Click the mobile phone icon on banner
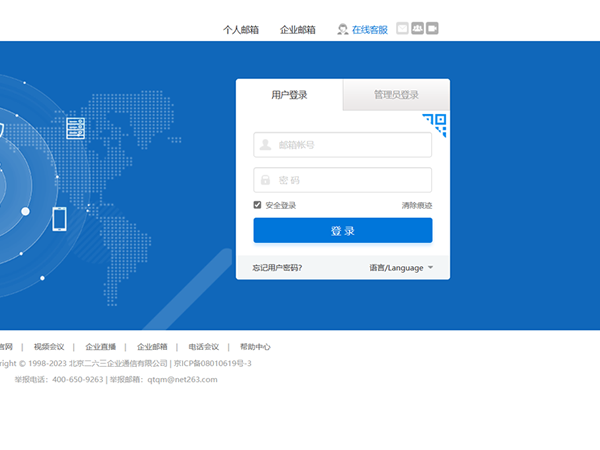This screenshot has height=450, width=600. click(x=59, y=218)
